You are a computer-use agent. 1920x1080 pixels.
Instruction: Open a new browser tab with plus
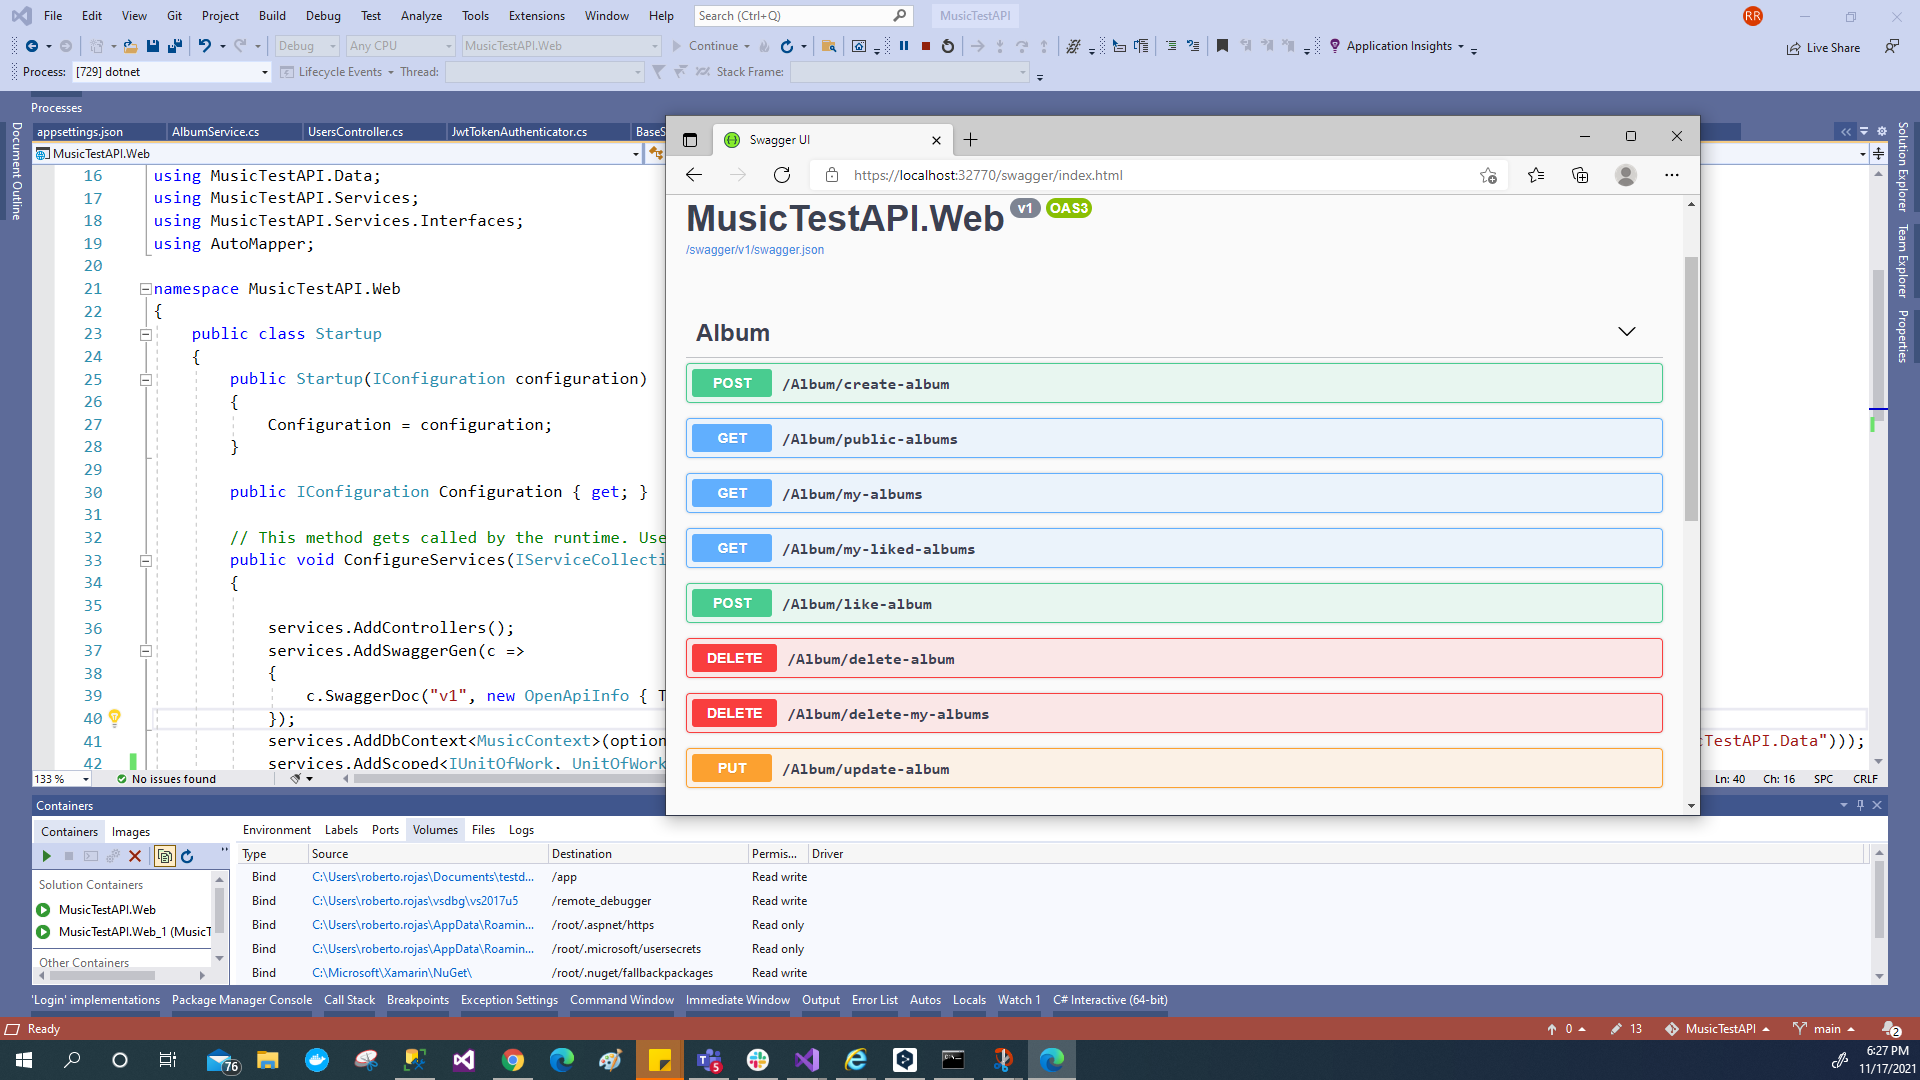(970, 140)
